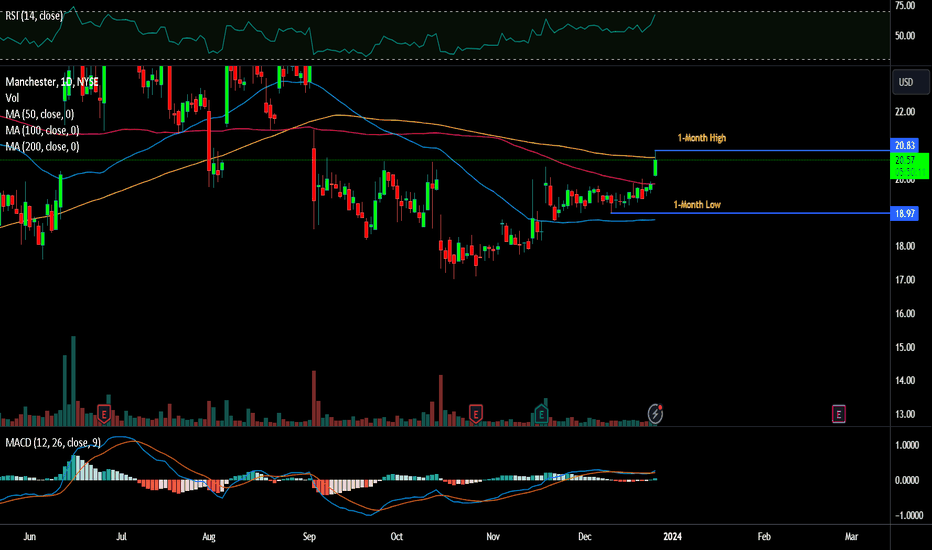Click the Oct label on the time axis

coord(396,536)
